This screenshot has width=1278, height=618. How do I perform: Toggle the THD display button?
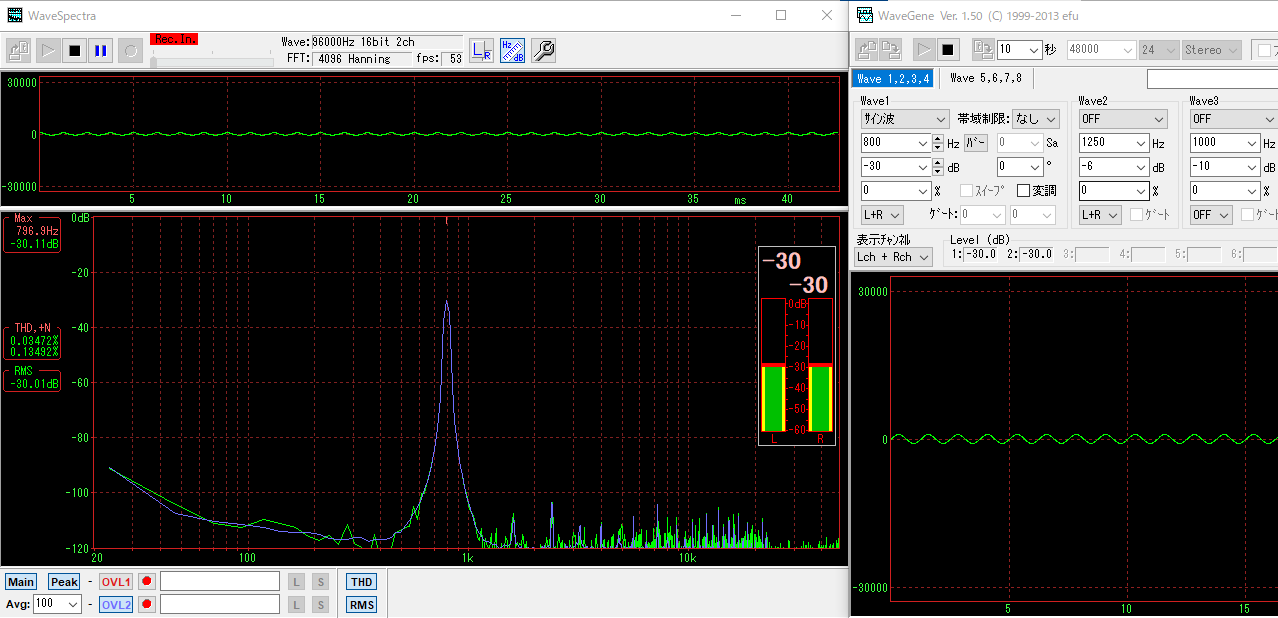pyautogui.click(x=361, y=582)
